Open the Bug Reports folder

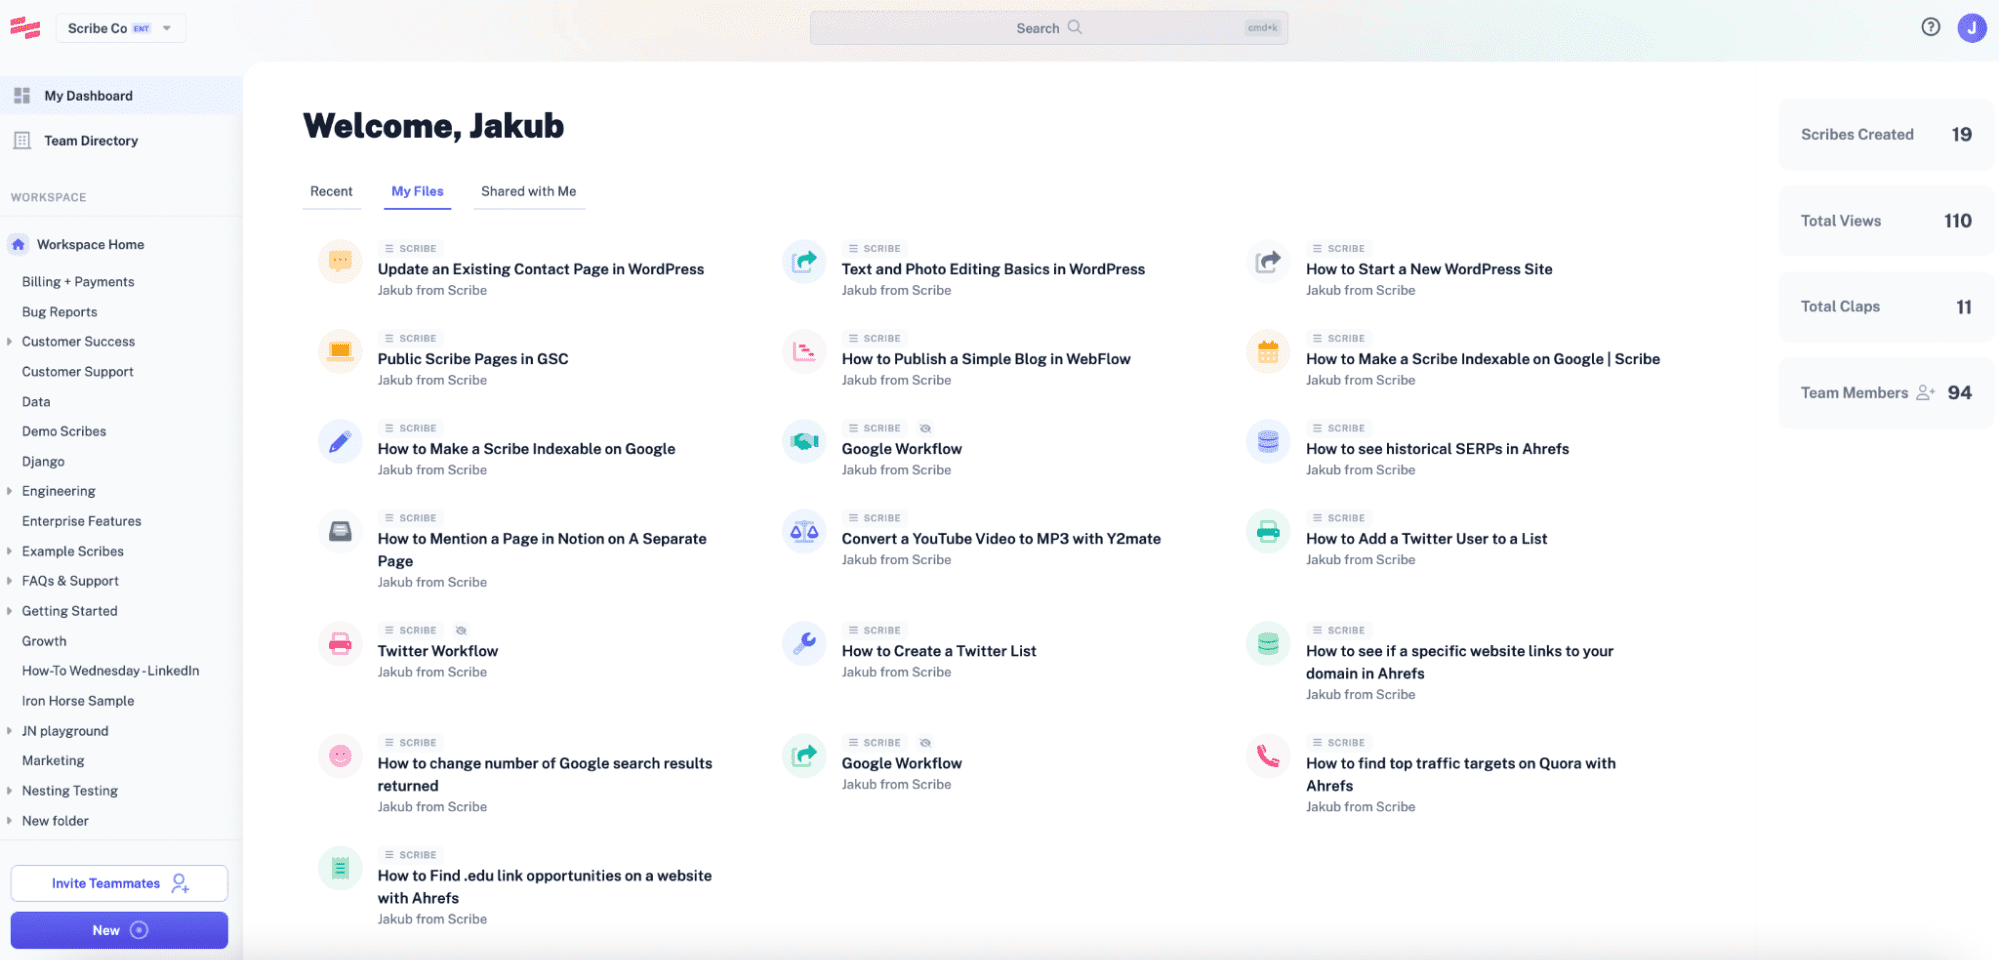coord(59,312)
